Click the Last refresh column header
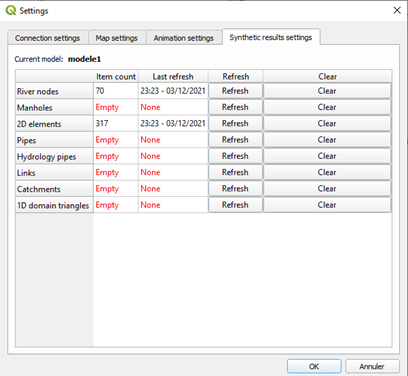 [173, 76]
